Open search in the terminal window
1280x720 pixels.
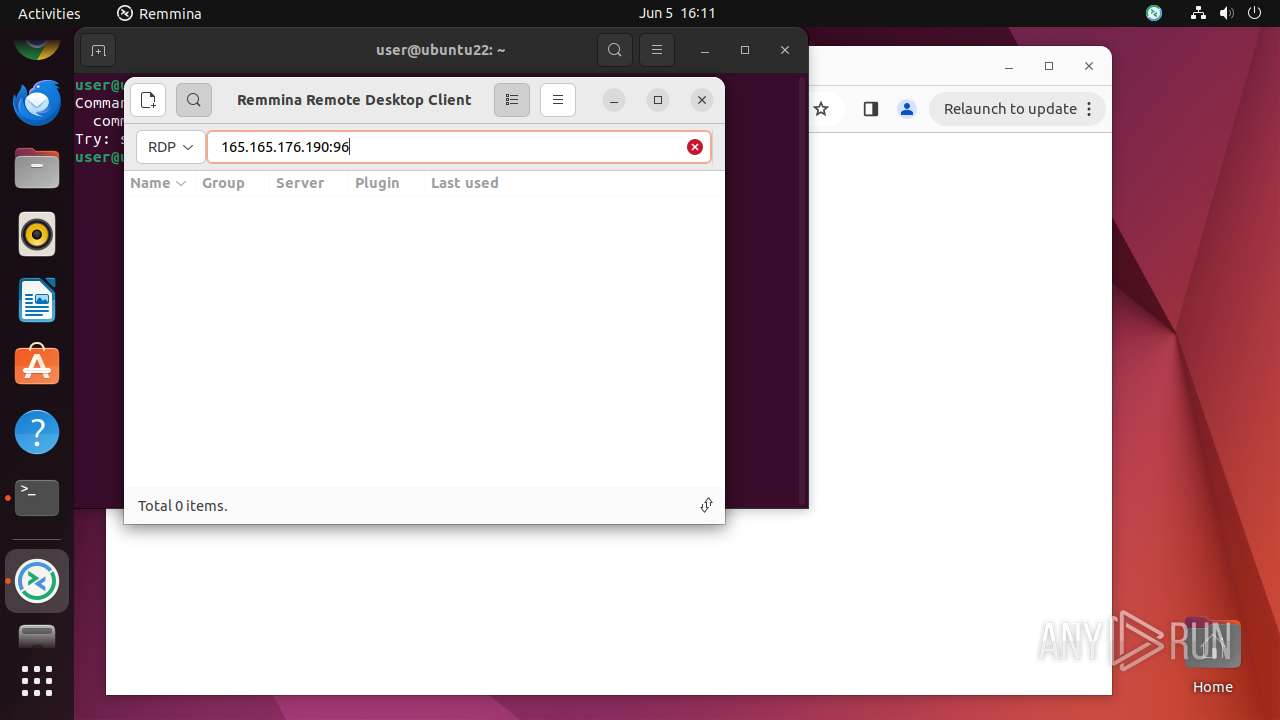[615, 50]
